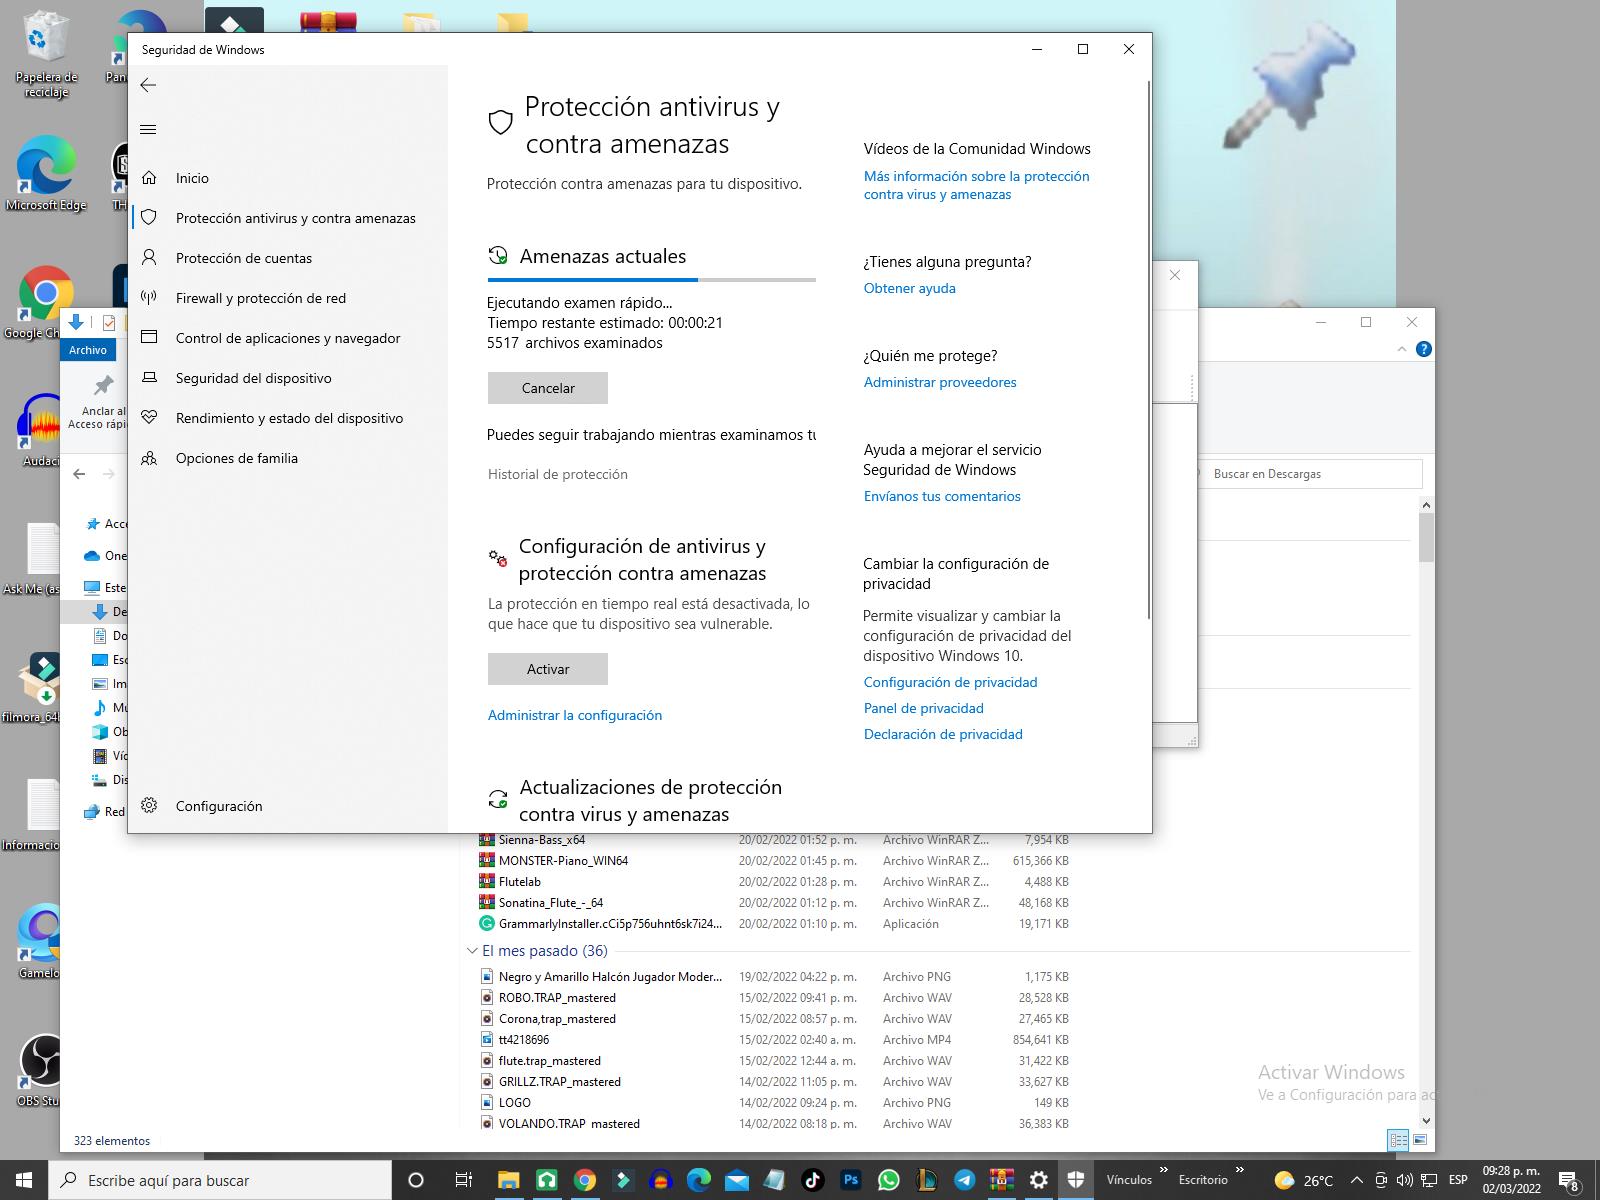Click the Inicio home icon
This screenshot has height=1200, width=1600.
coord(149,178)
